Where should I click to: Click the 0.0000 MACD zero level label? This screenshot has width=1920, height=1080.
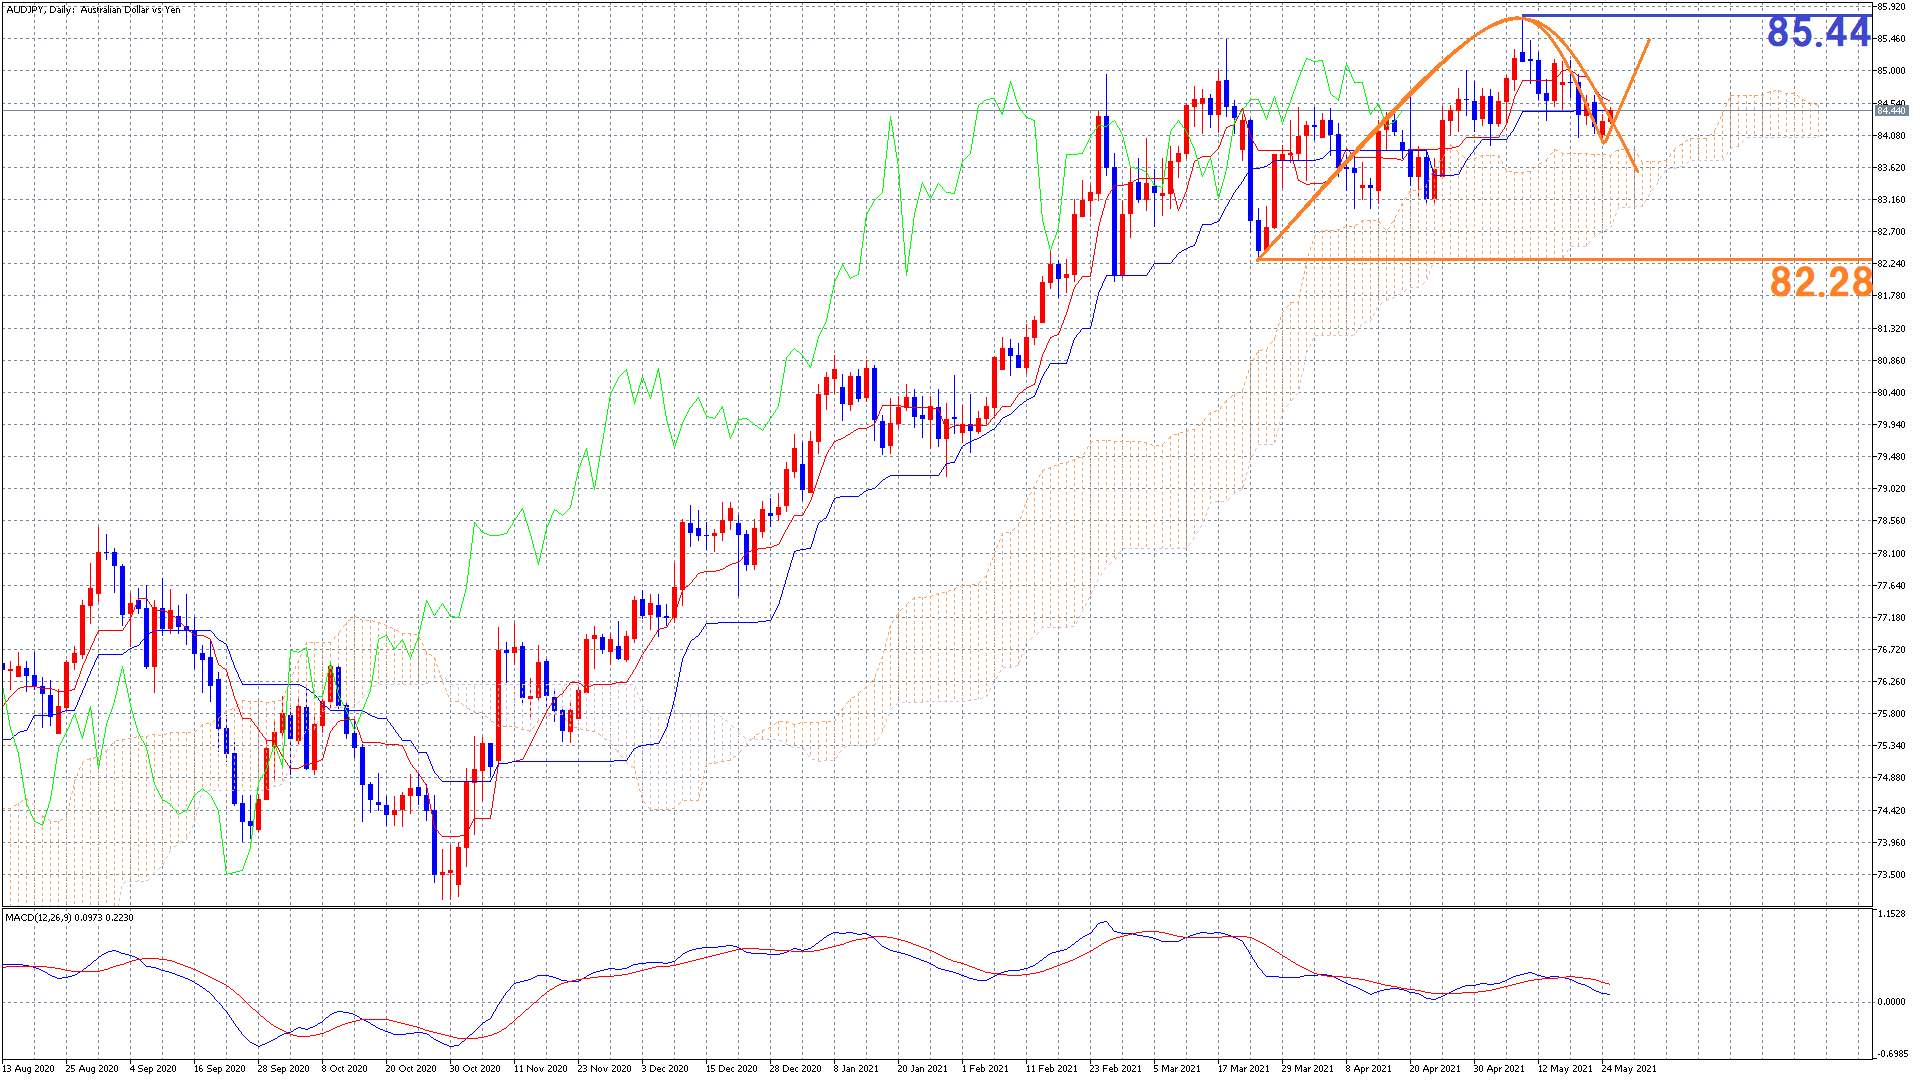[x=1891, y=1002]
